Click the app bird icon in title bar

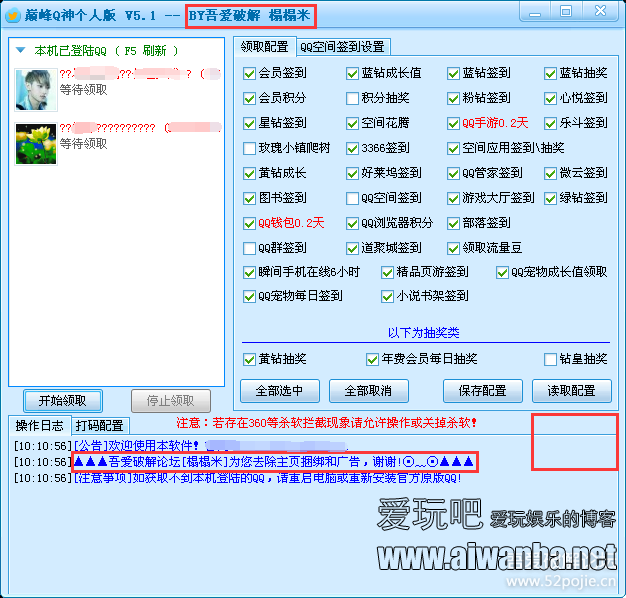(13, 16)
